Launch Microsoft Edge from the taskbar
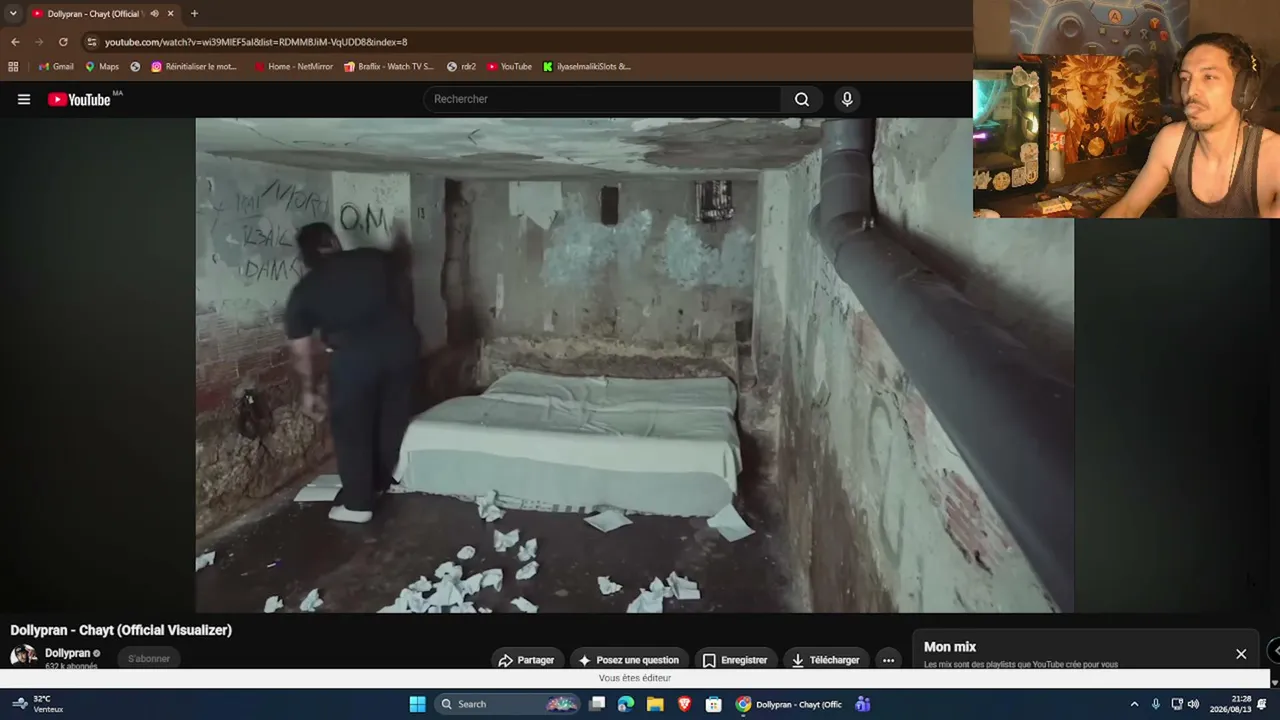This screenshot has height=720, width=1280. pos(626,704)
